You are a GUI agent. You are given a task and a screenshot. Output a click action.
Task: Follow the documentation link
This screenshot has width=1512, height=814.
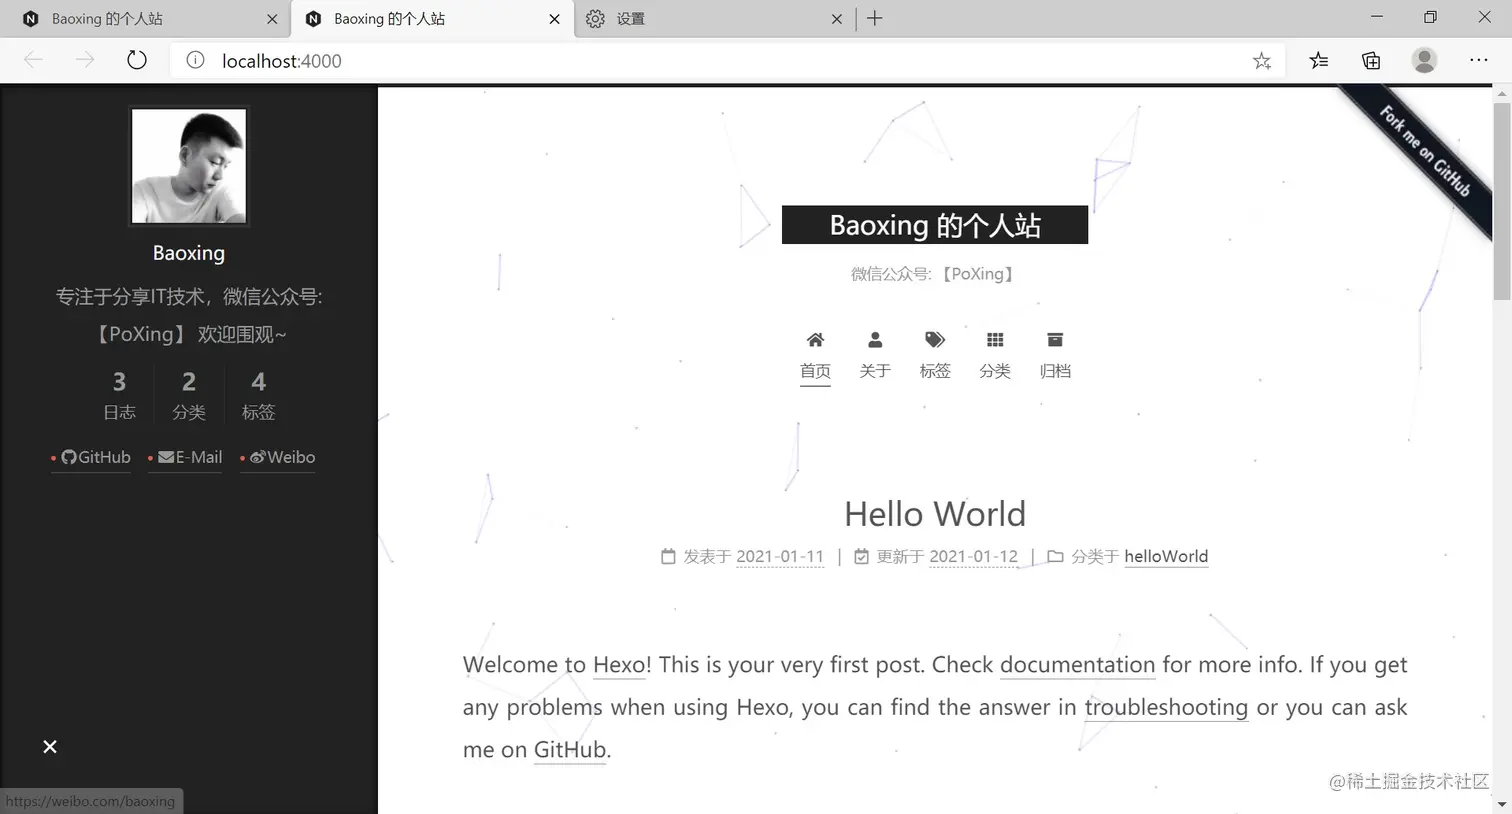pos(1077,665)
